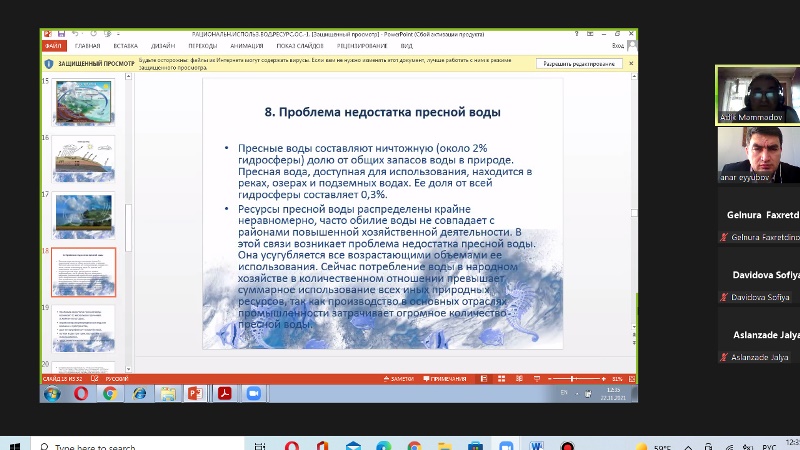Open the ПОКАЗ СЛАЙДОВ ribbon tab
Screen dimensions: 800x450
pyautogui.click(x=300, y=46)
